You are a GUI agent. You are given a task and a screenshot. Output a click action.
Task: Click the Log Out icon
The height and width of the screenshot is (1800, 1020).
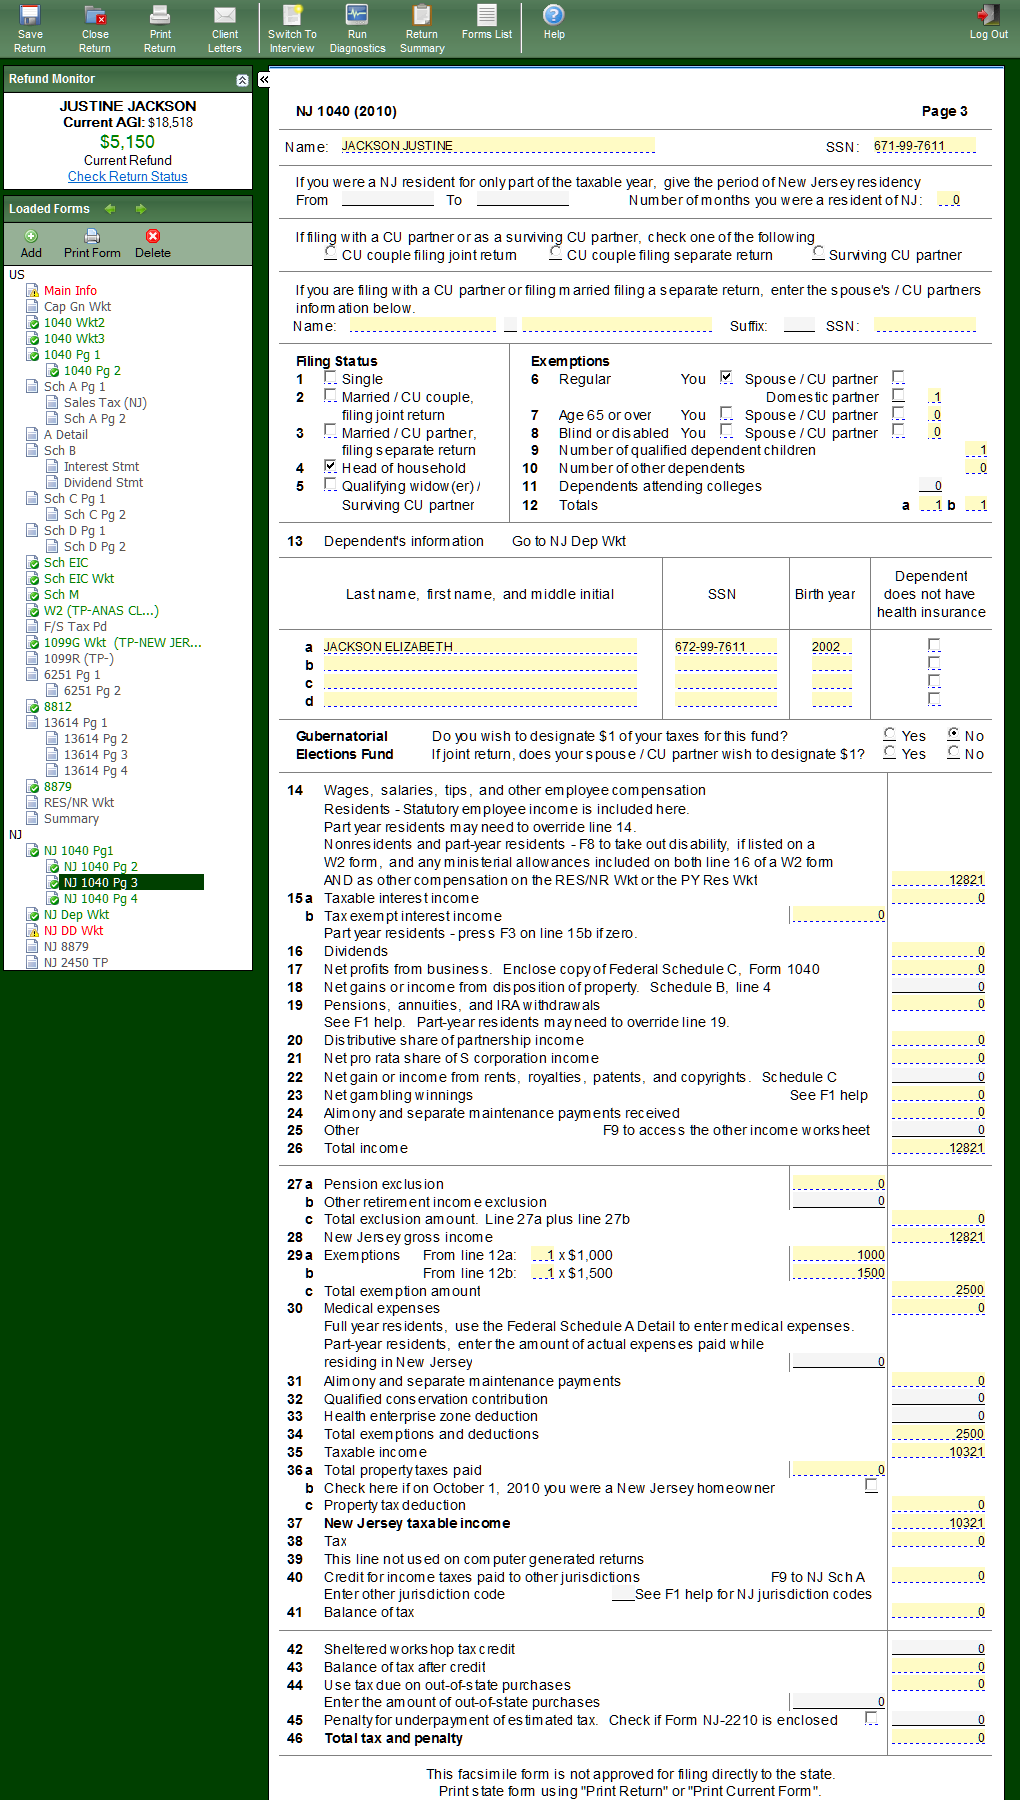[x=988, y=22]
